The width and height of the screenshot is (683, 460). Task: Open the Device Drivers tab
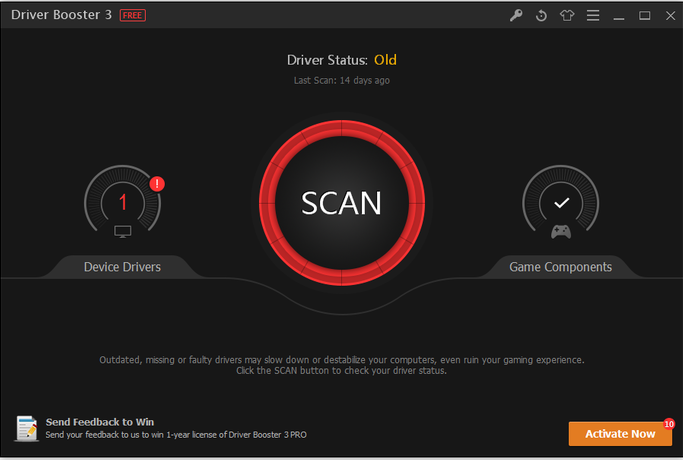pyautogui.click(x=122, y=267)
